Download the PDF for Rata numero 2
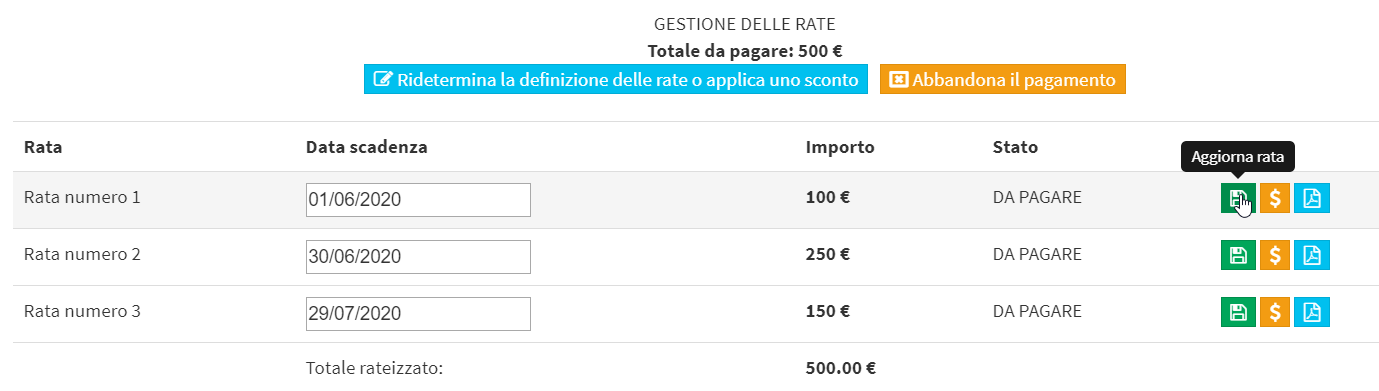This screenshot has height=391, width=1379. pyautogui.click(x=1312, y=255)
